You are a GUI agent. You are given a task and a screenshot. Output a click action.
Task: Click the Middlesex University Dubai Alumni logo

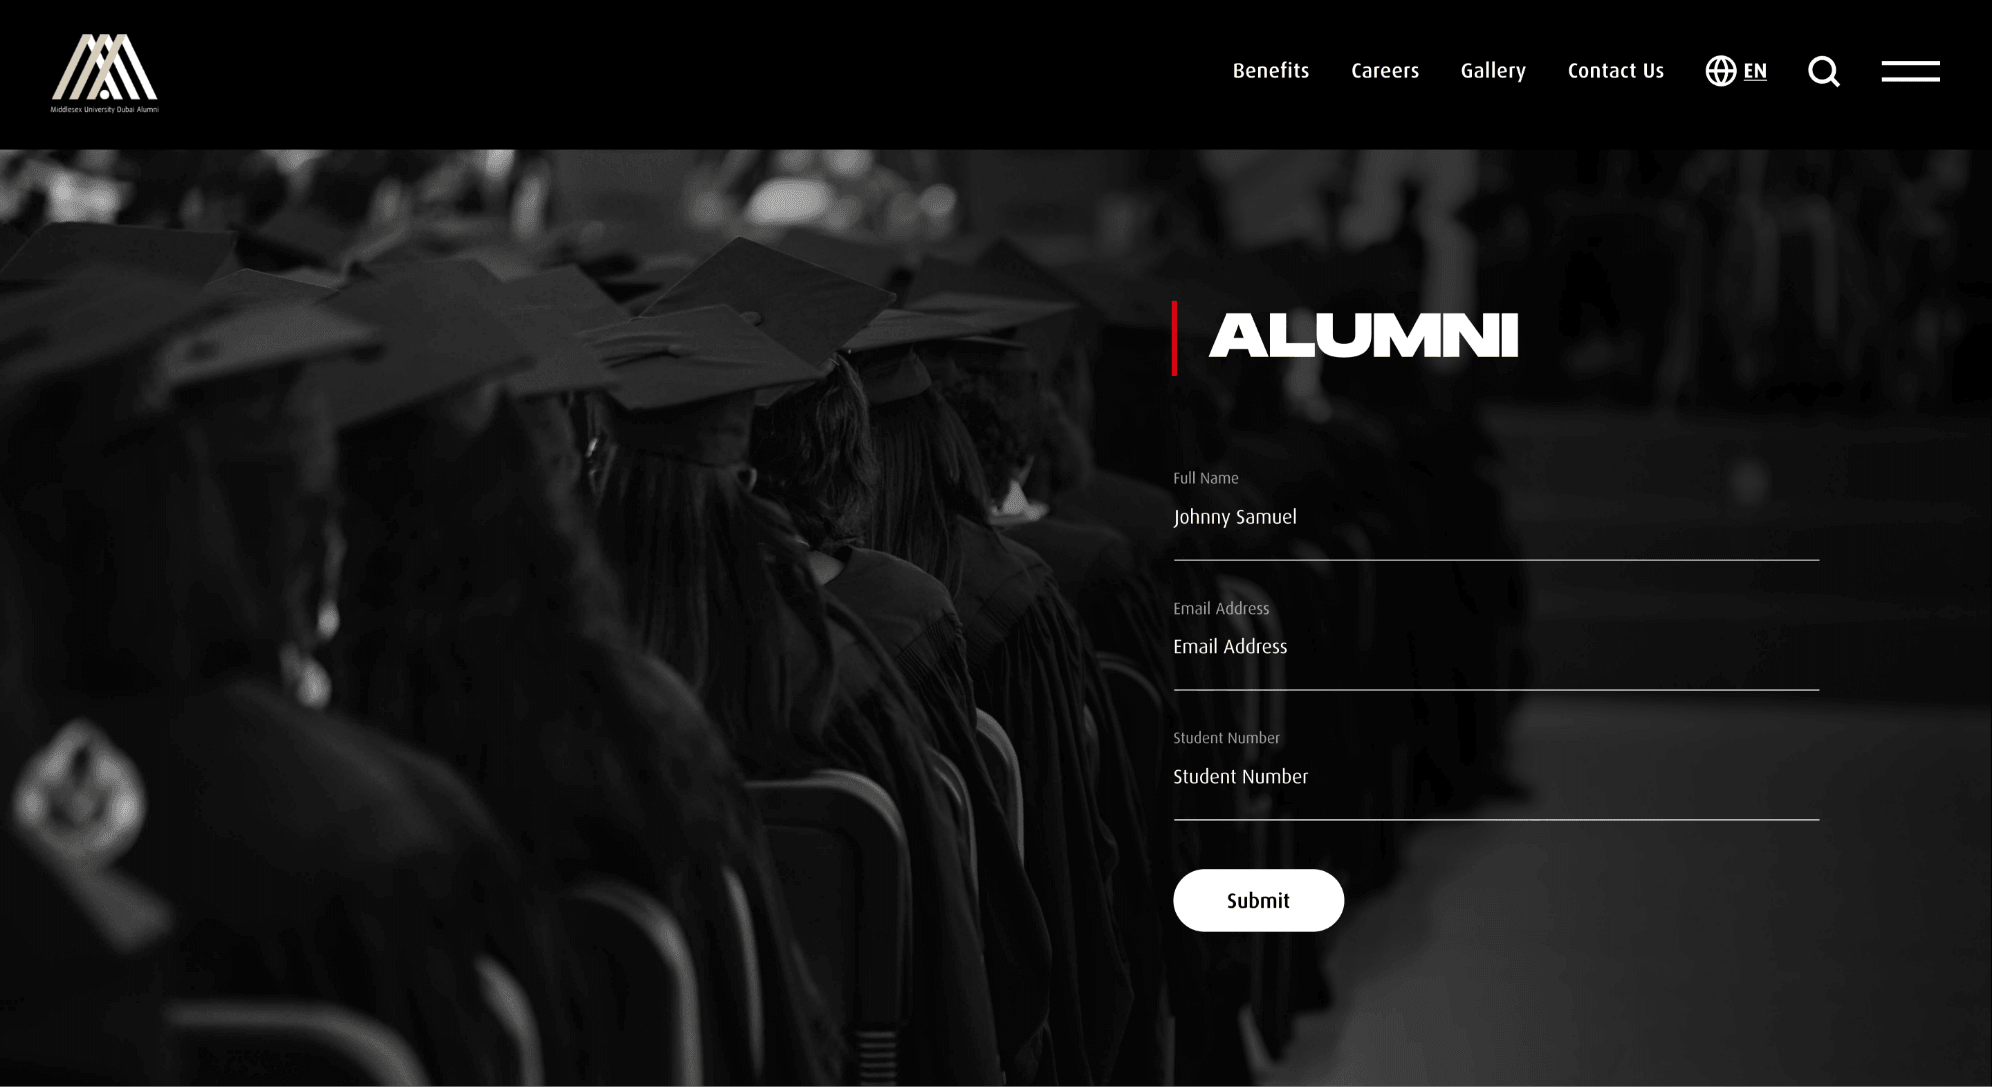click(x=105, y=73)
